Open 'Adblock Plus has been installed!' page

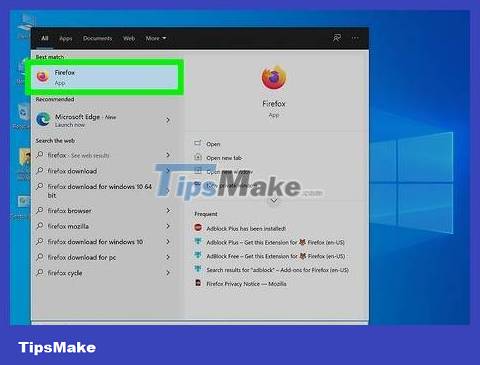[x=246, y=229]
